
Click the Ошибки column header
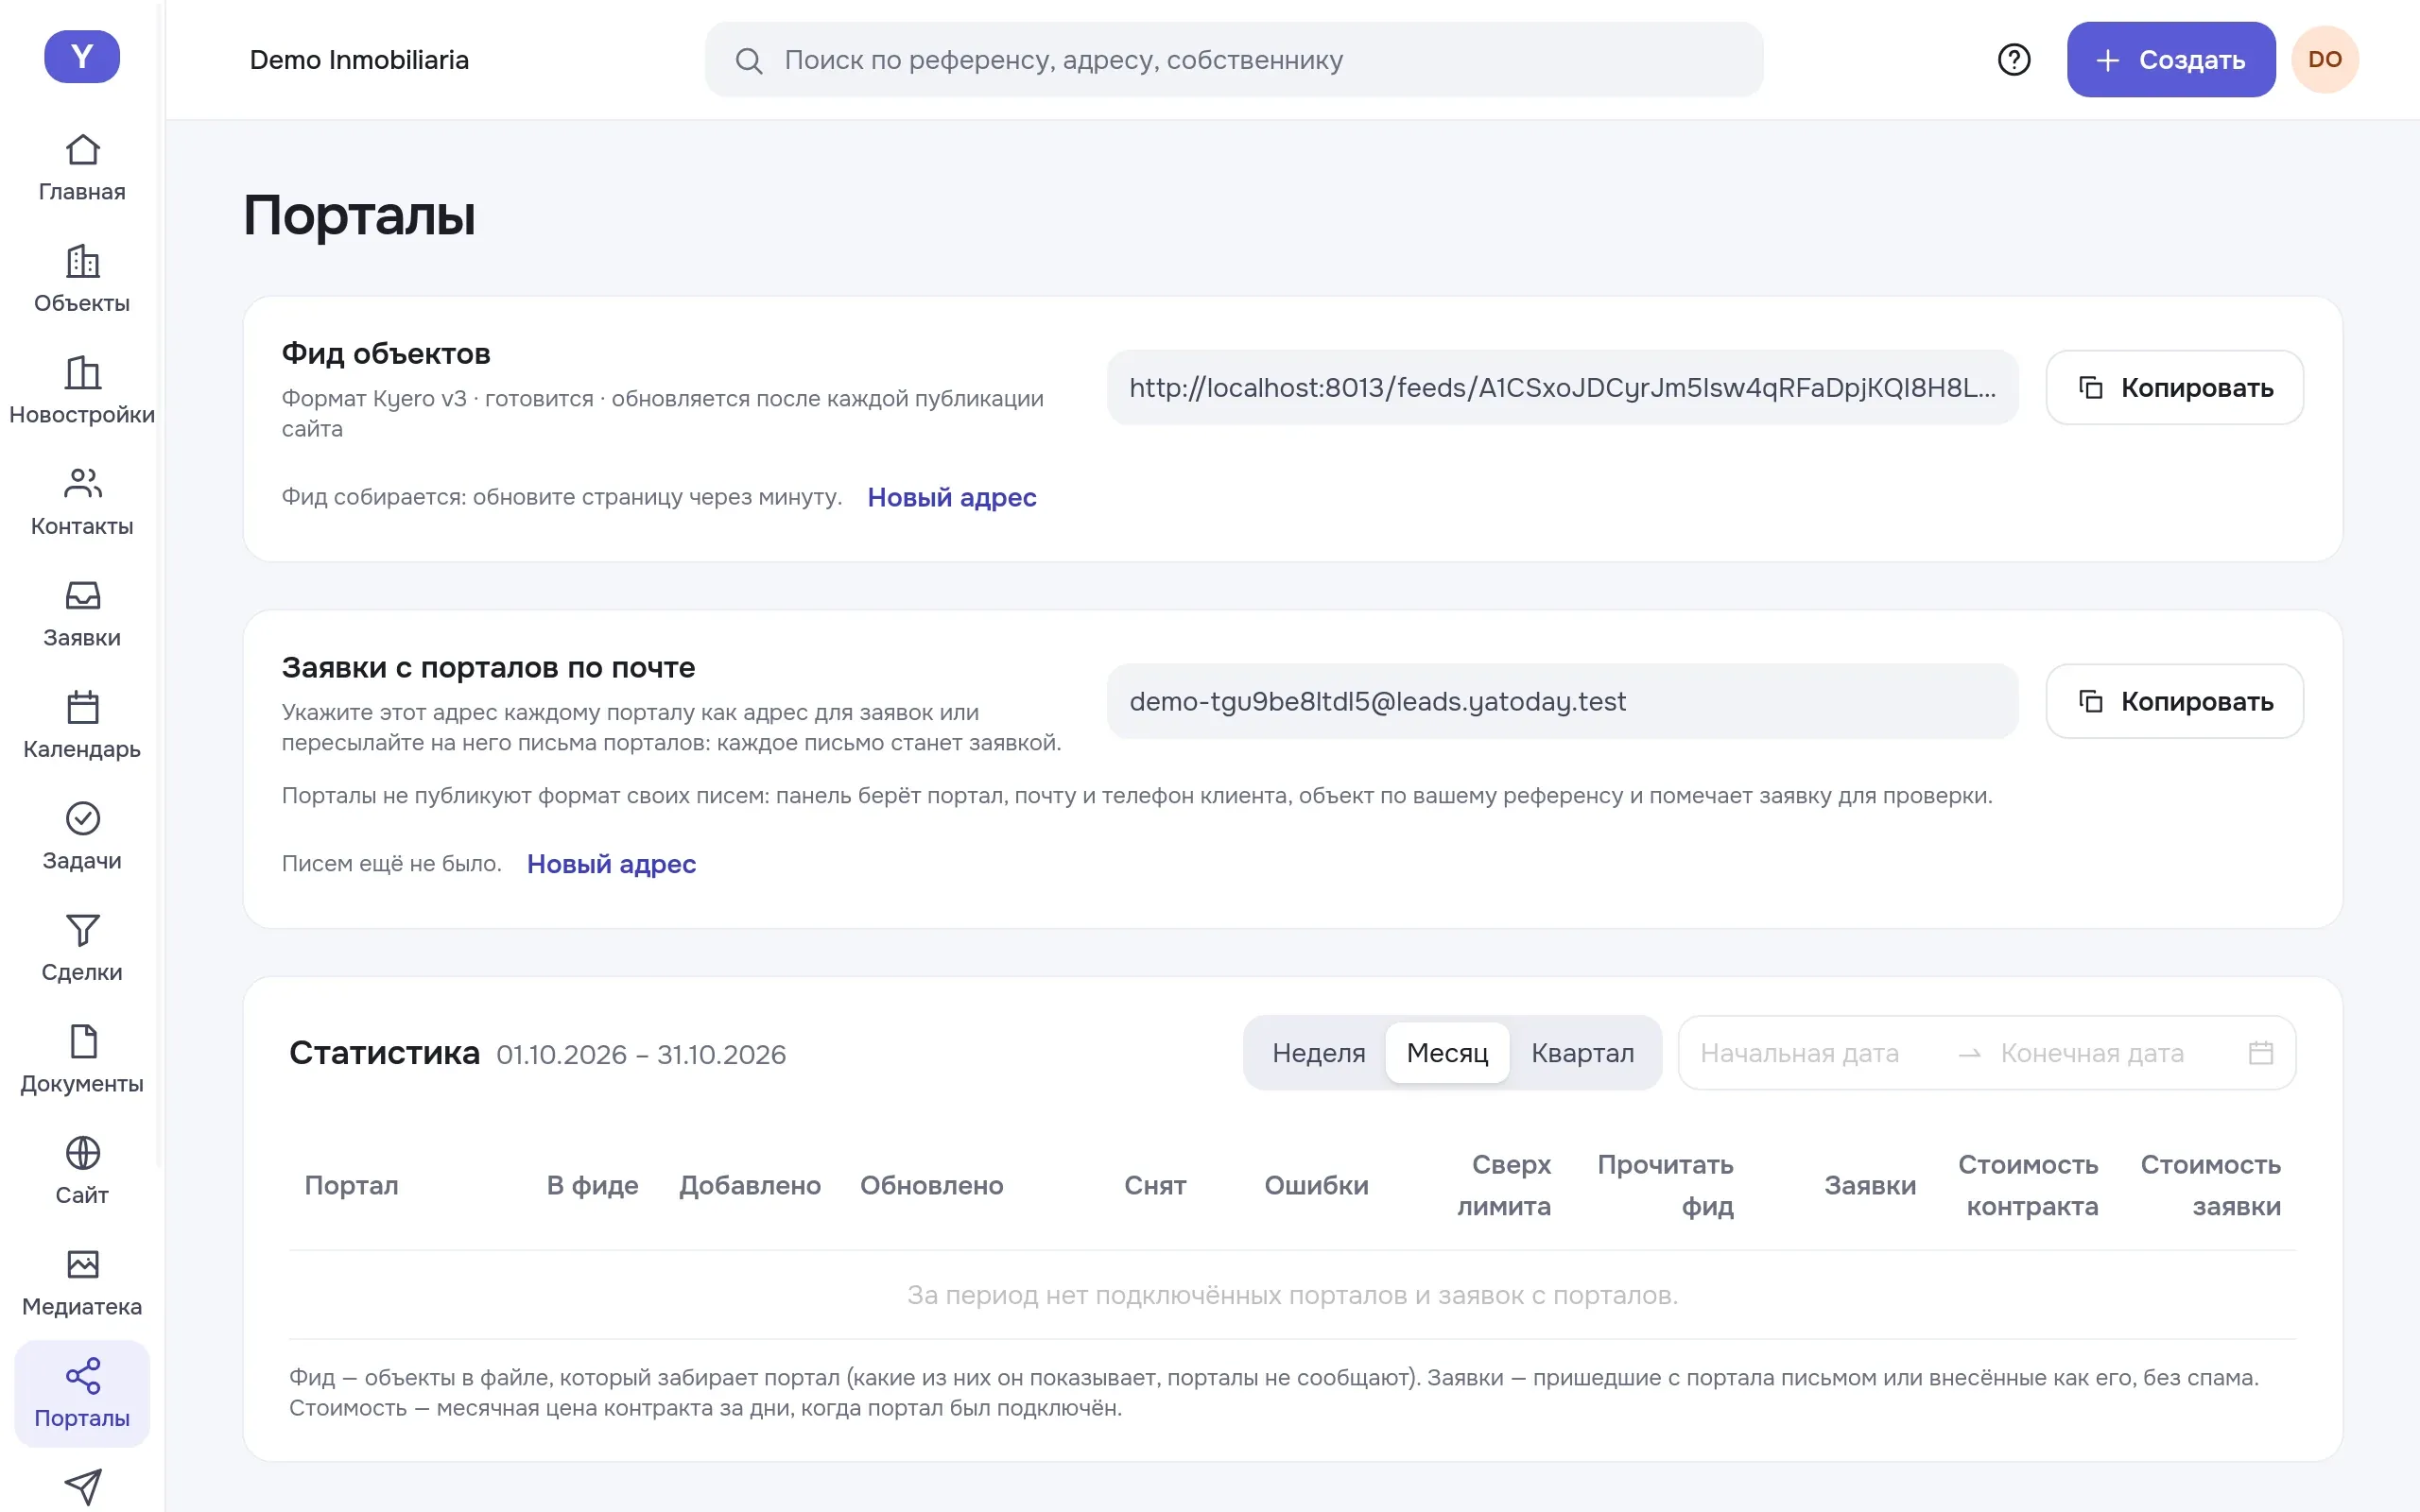(1316, 1186)
